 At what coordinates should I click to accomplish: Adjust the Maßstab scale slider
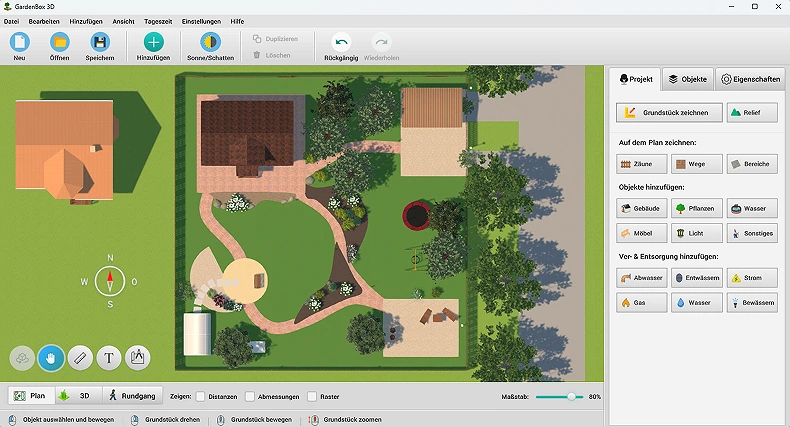[x=571, y=396]
